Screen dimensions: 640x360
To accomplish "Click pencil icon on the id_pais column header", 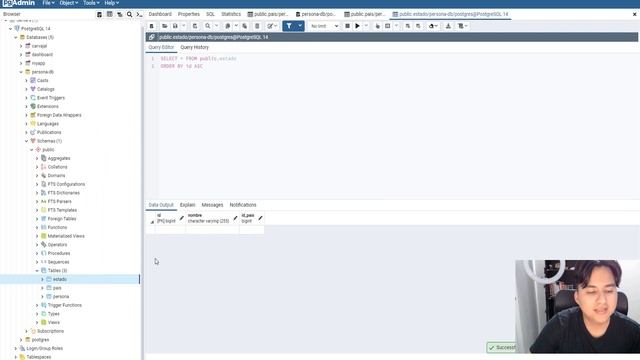I will (x=260, y=218).
